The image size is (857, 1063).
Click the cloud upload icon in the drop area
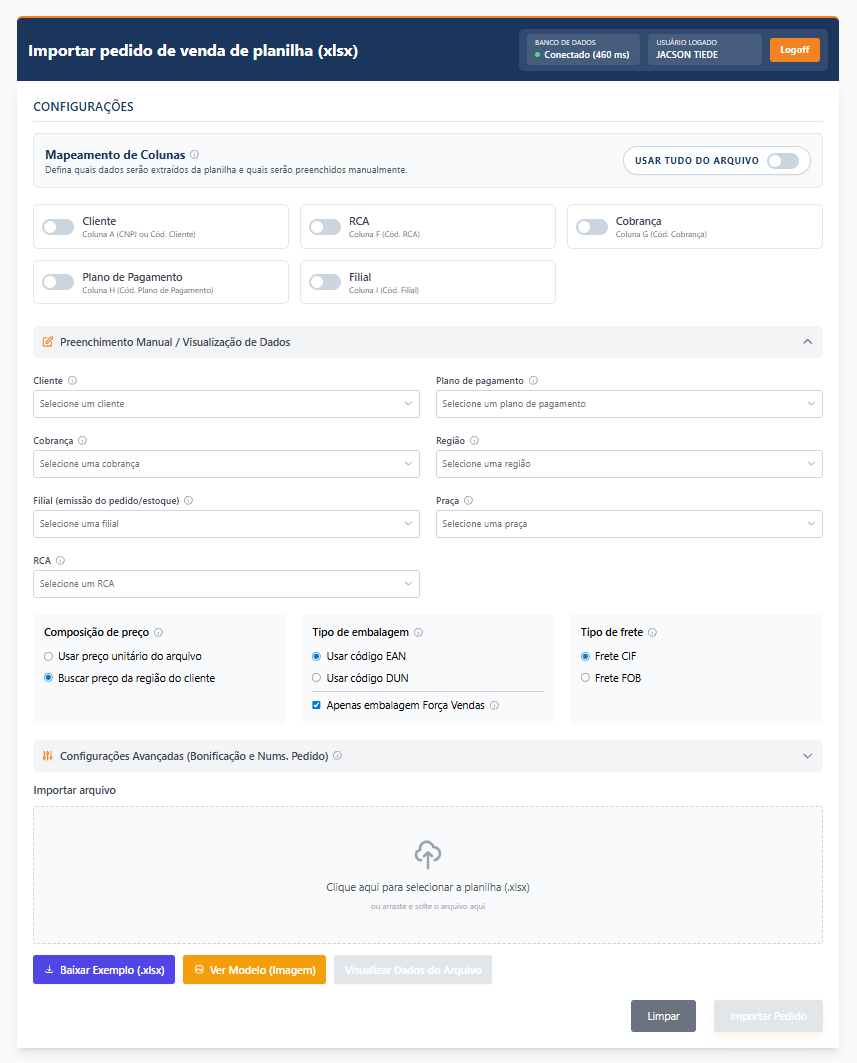[428, 854]
